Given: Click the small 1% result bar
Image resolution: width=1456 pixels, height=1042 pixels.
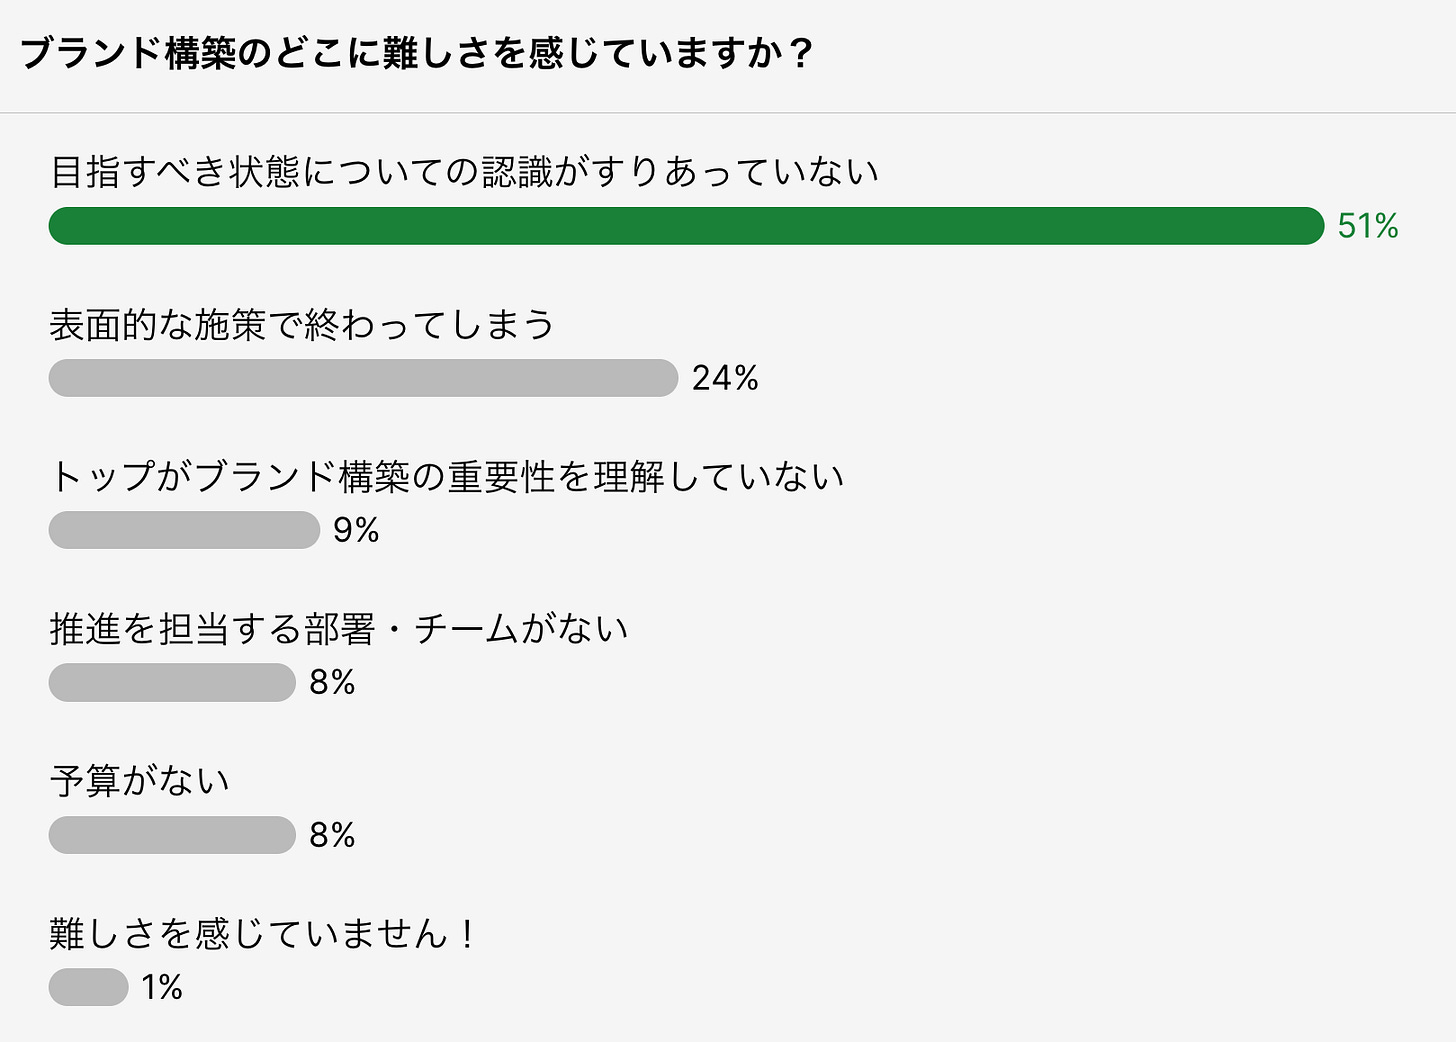Looking at the screenshot, I should coord(88,987).
